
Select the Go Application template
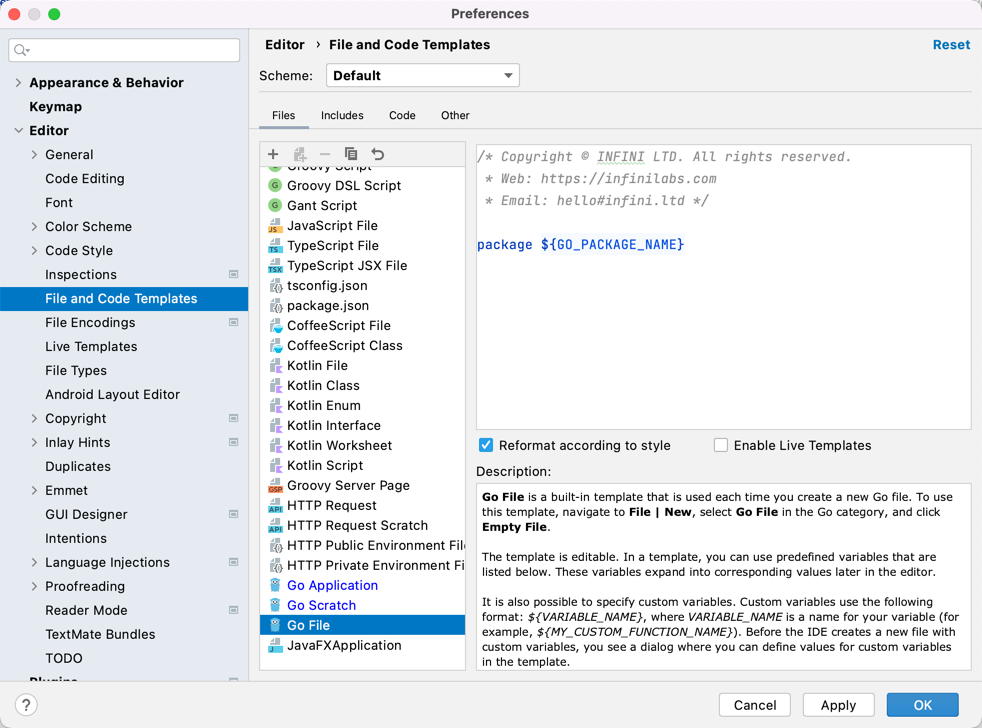pos(332,585)
